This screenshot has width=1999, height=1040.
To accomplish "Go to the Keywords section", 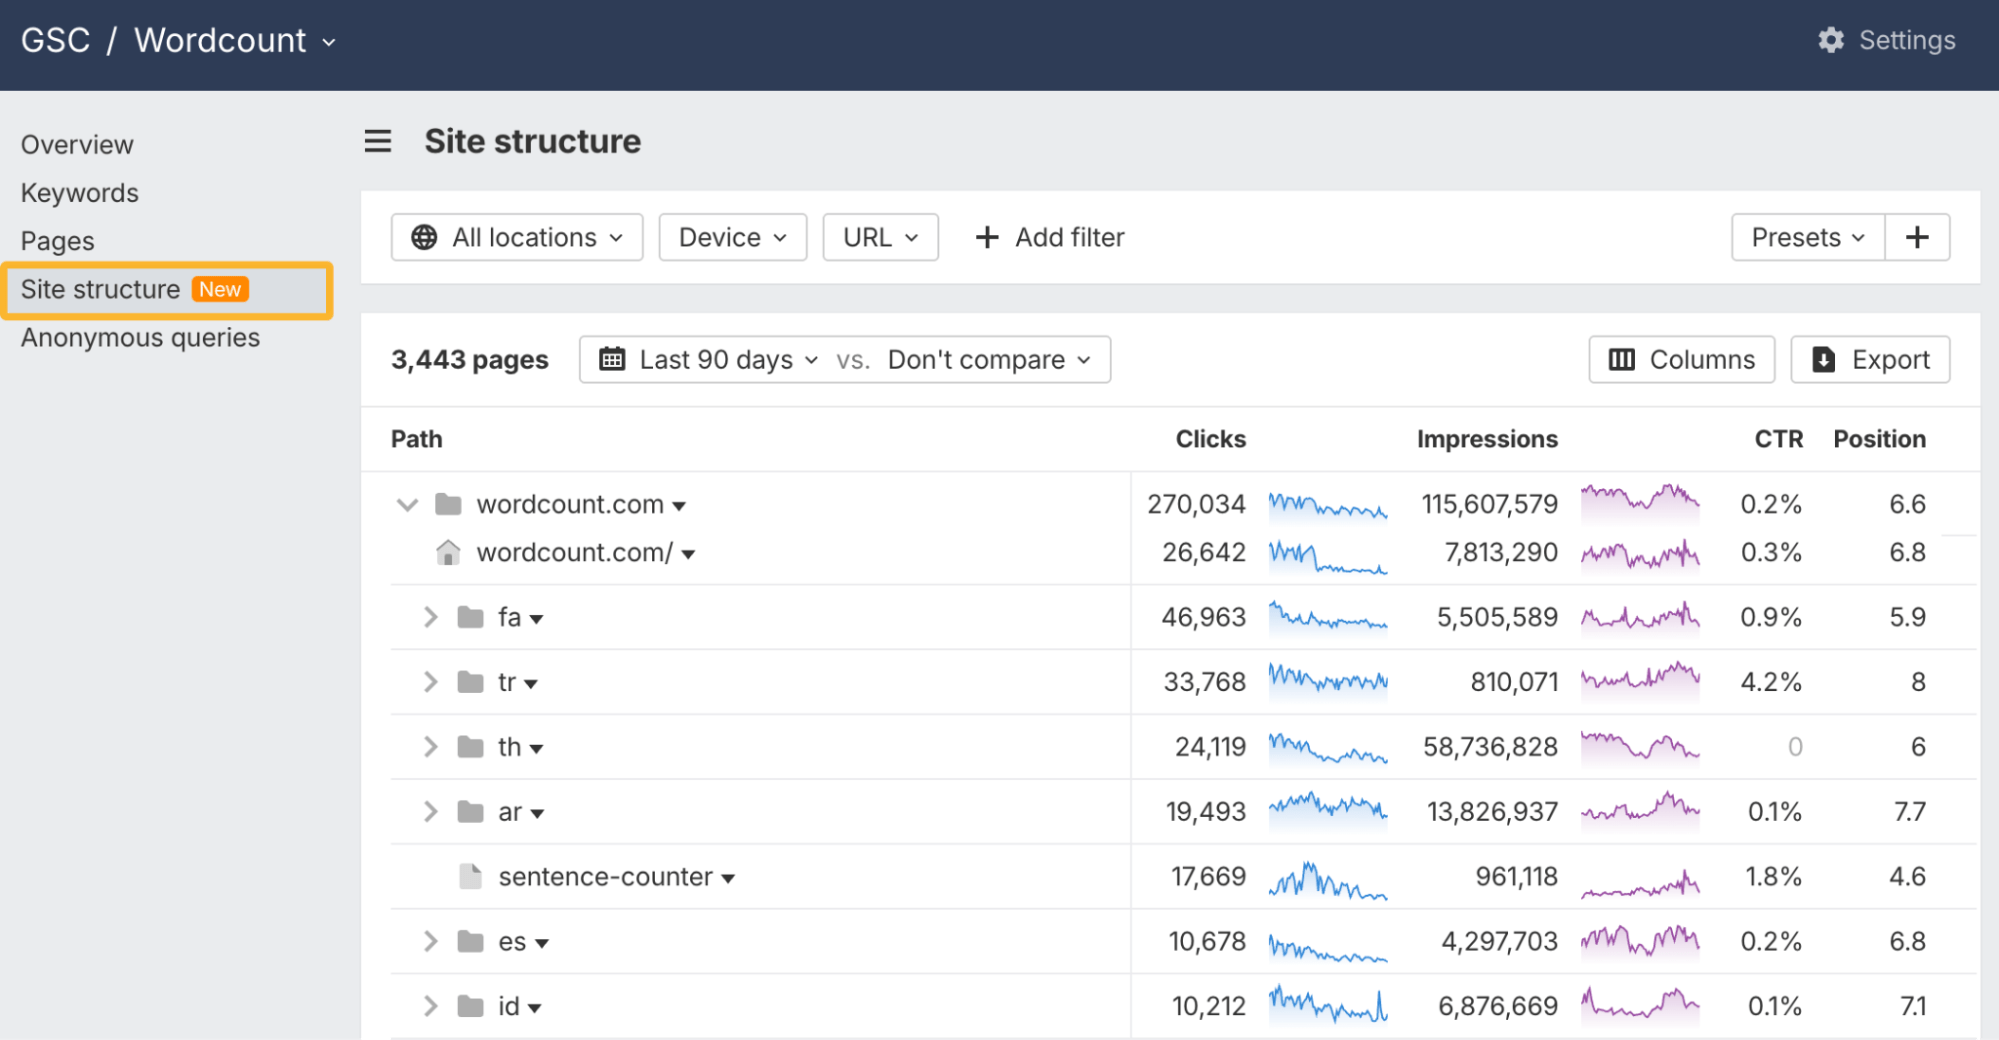I will [x=80, y=193].
